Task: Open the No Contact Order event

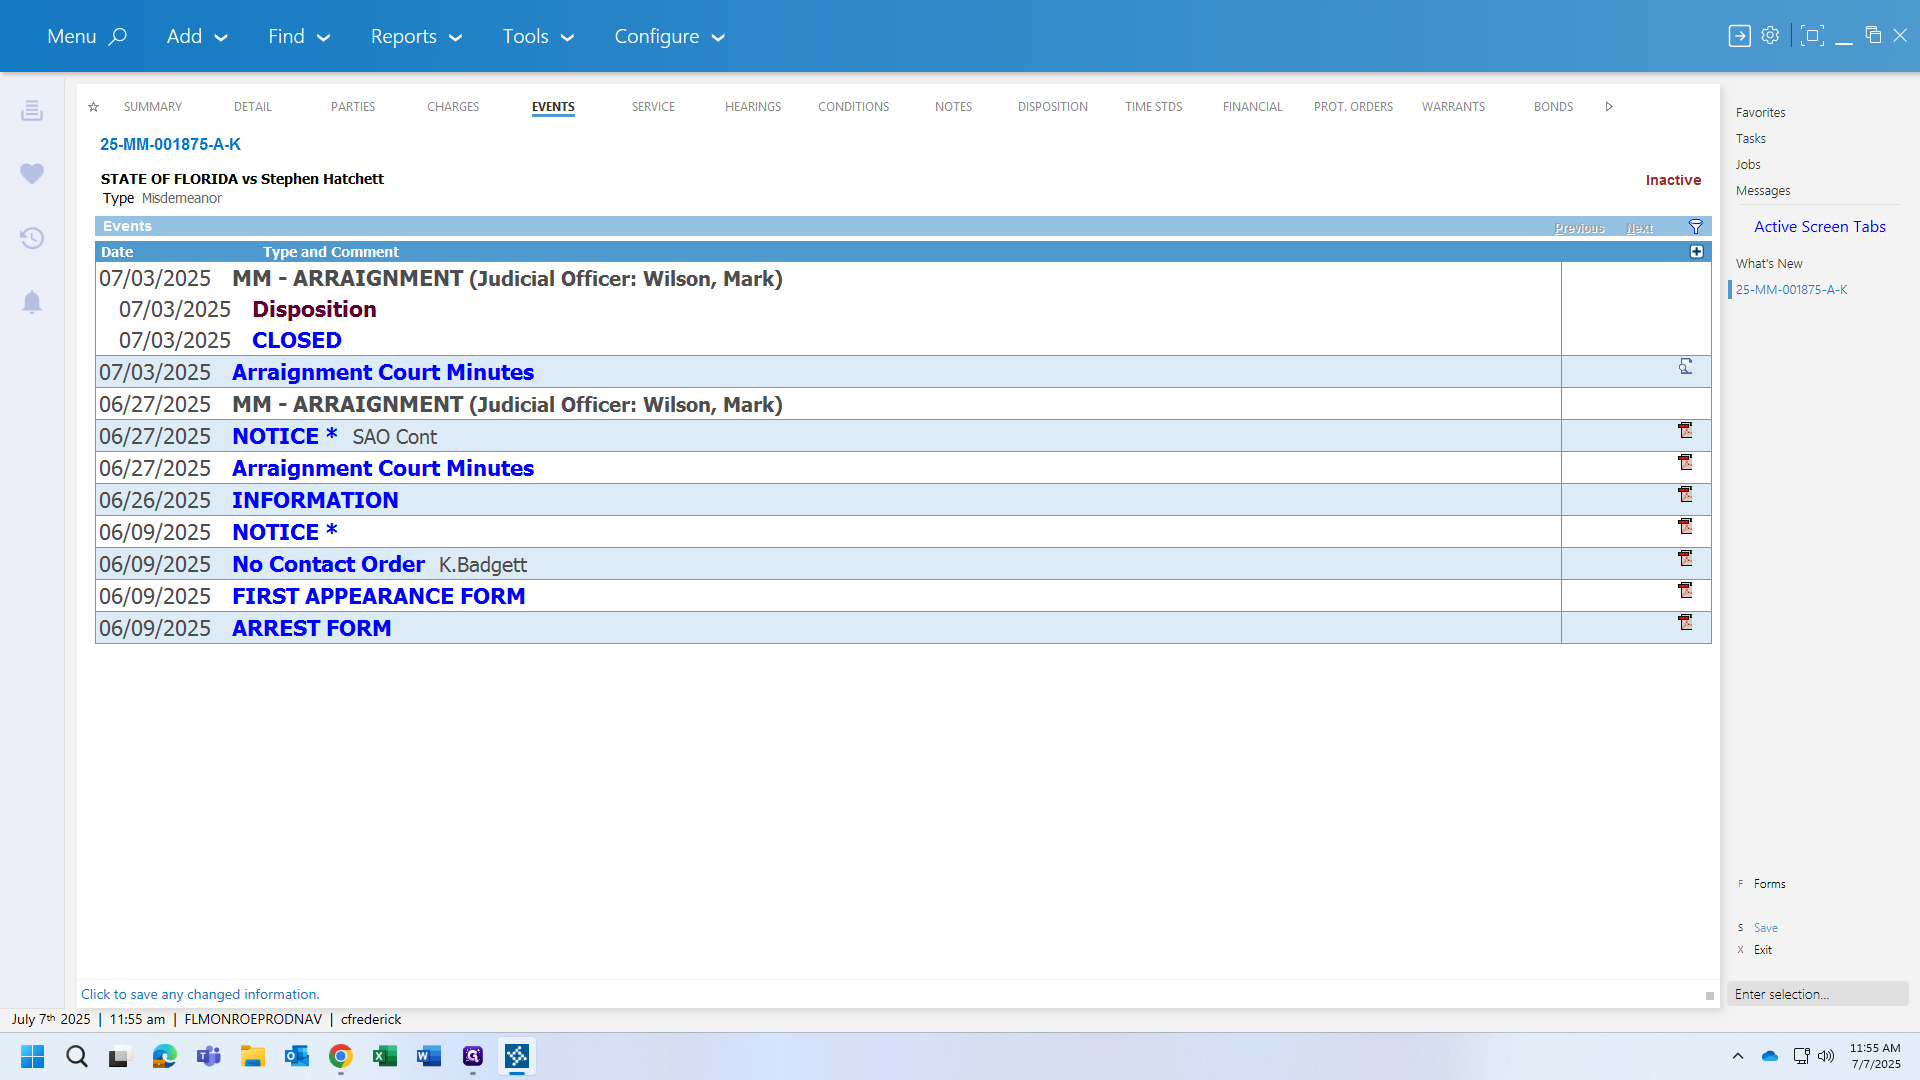Action: [328, 564]
